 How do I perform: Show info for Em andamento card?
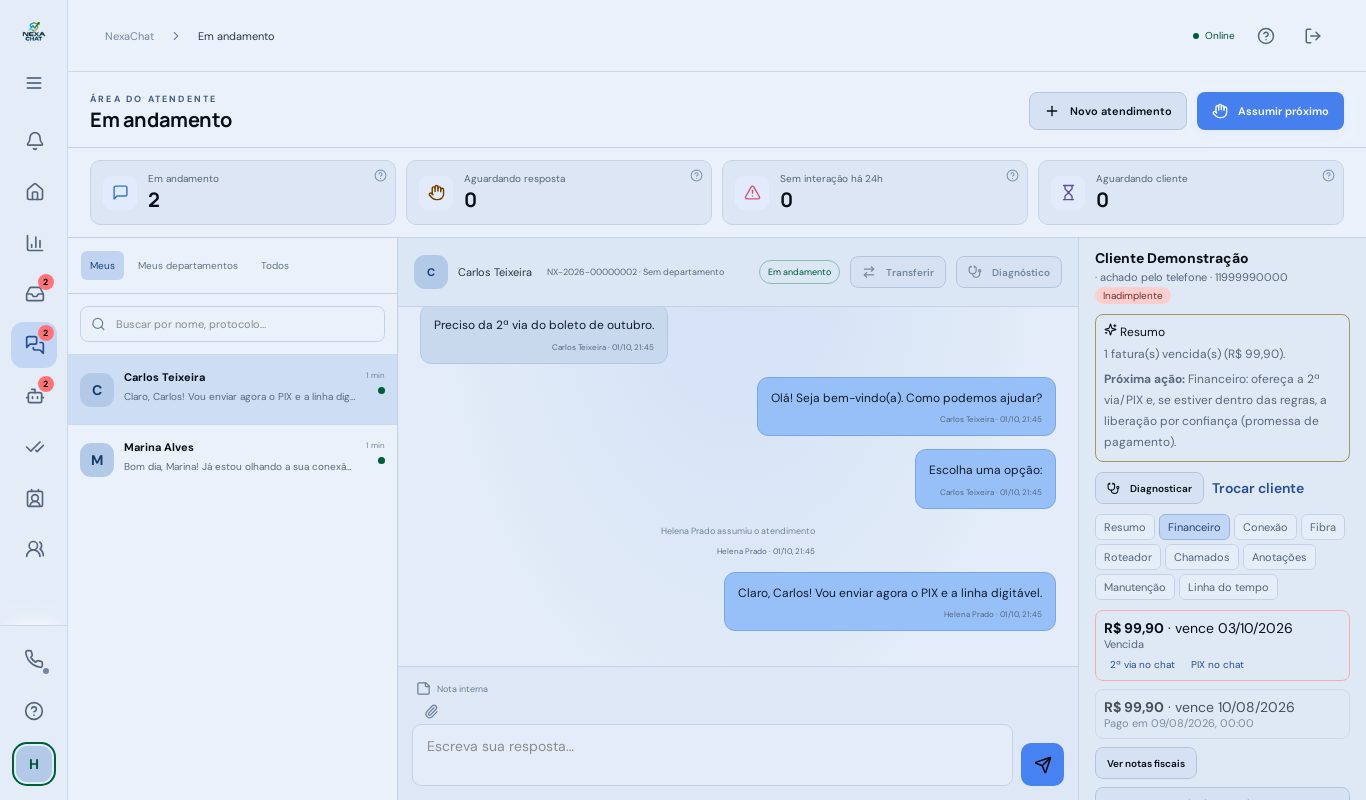pos(380,175)
